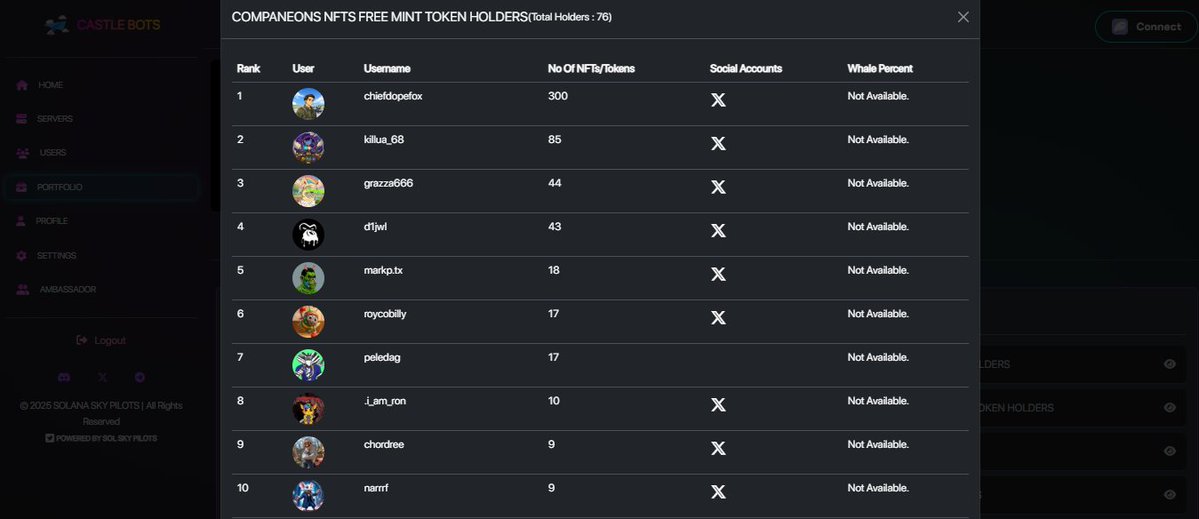The height and width of the screenshot is (519, 1199).
Task: Click the Logout link
Action: [x=101, y=340]
